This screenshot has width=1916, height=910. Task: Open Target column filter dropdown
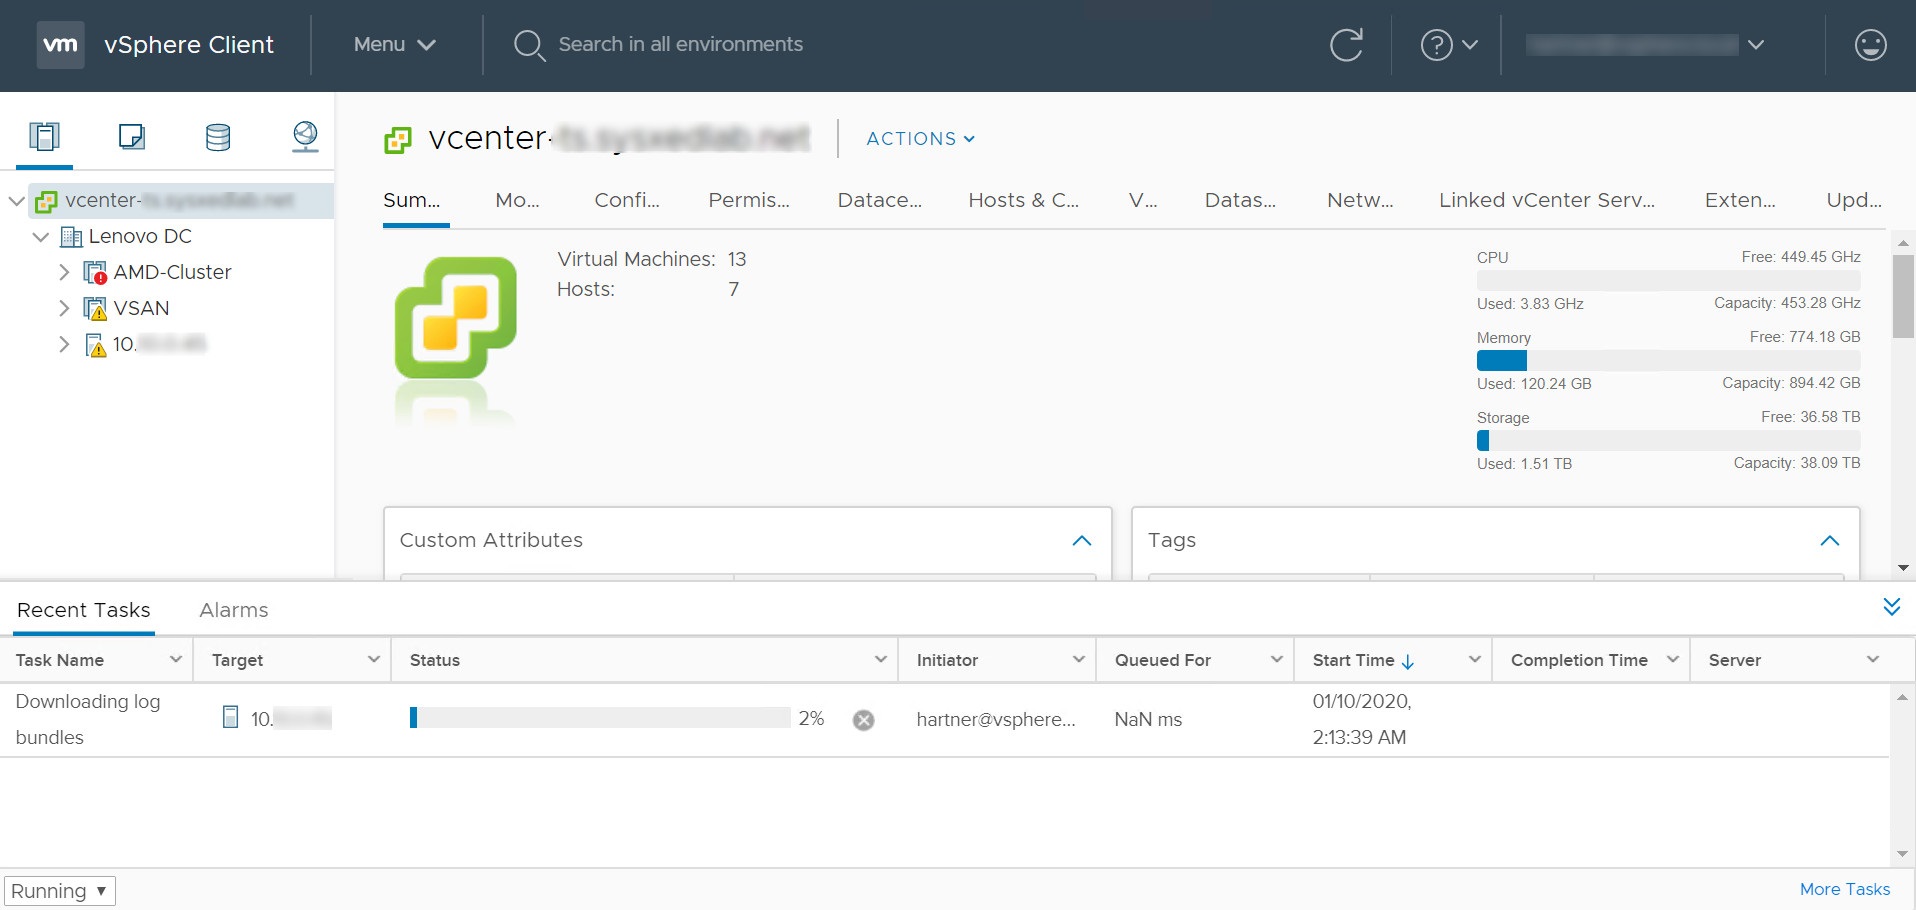[373, 660]
